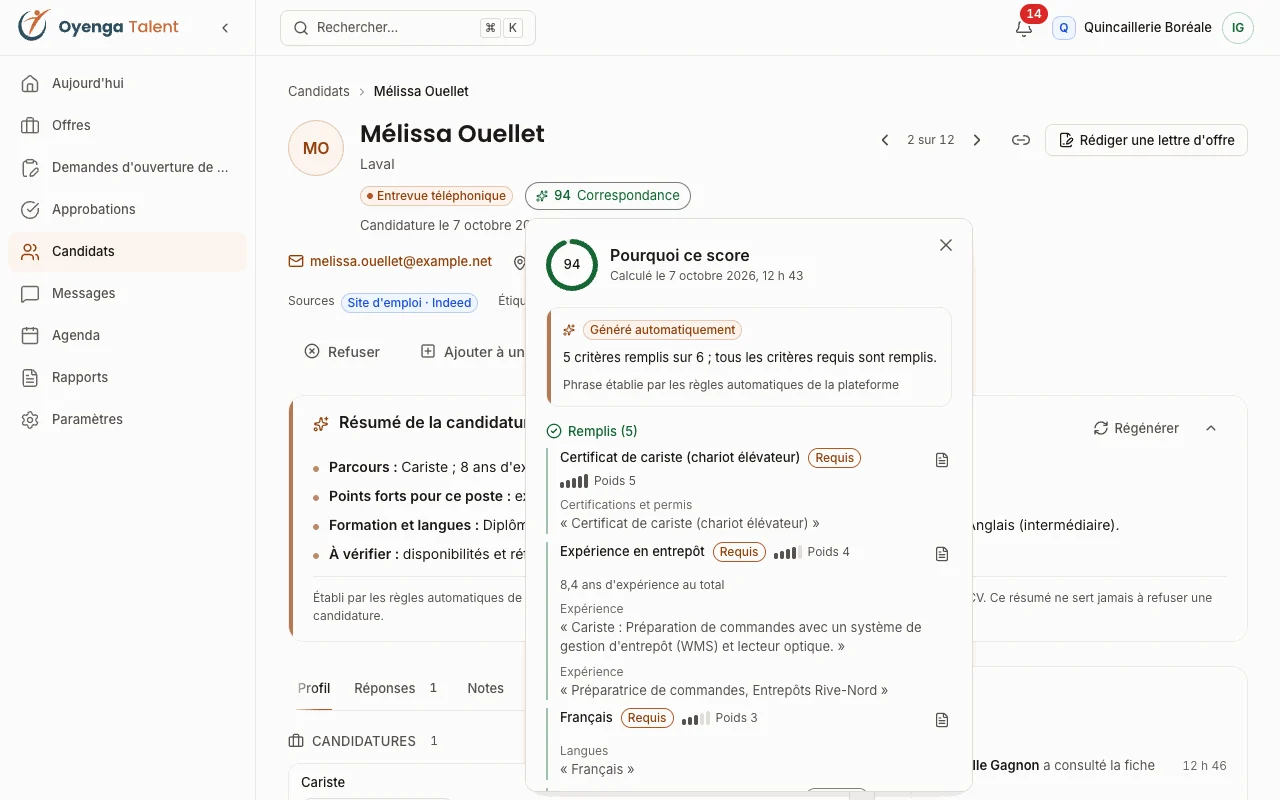Go to Aujourd'hui in sidebar

click(x=127, y=84)
